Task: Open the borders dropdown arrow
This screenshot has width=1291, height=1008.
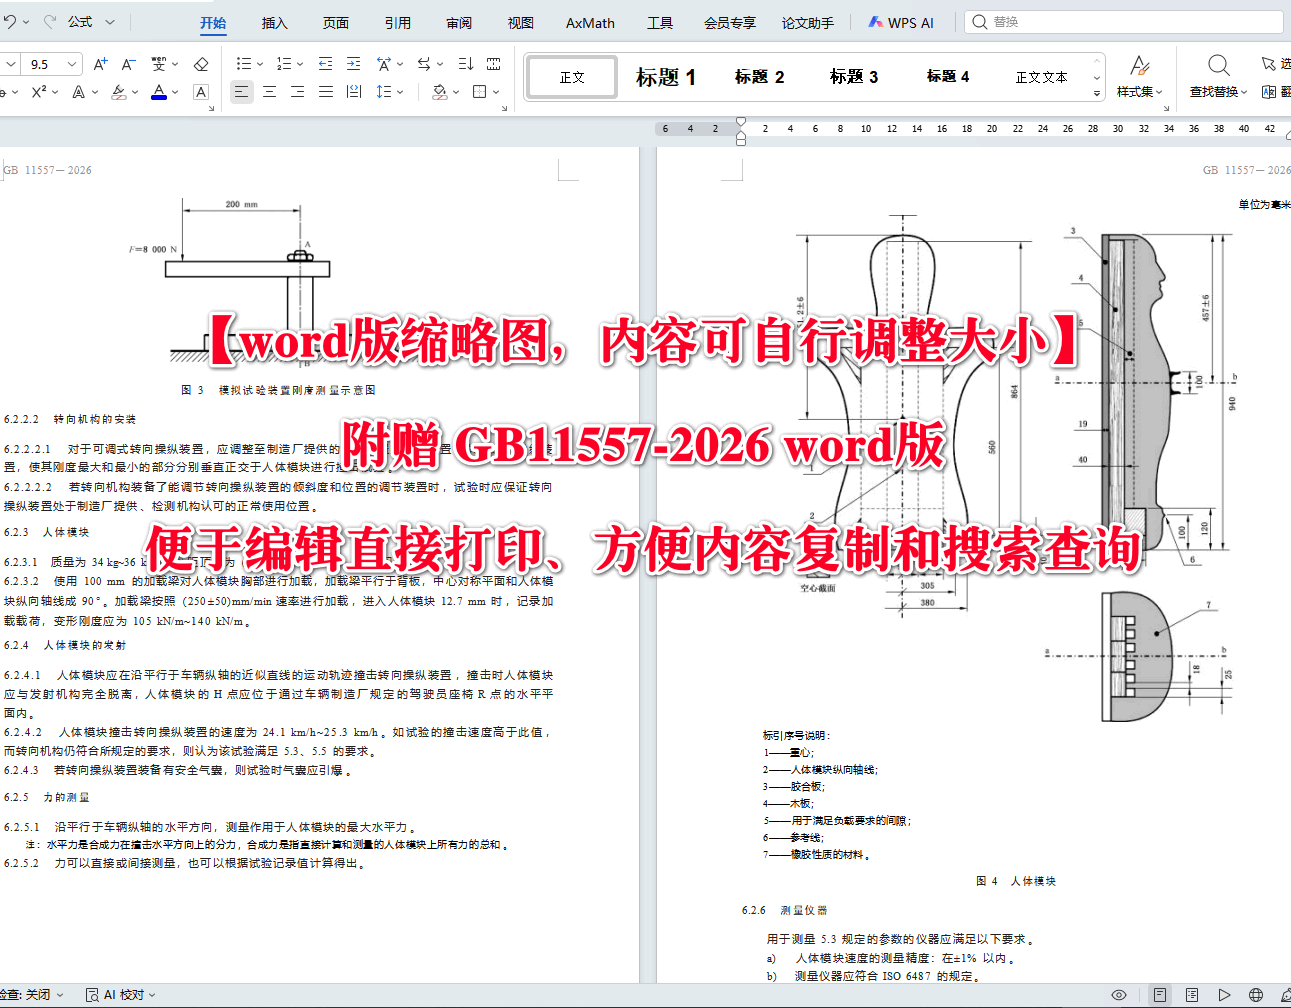Action: pos(496,92)
